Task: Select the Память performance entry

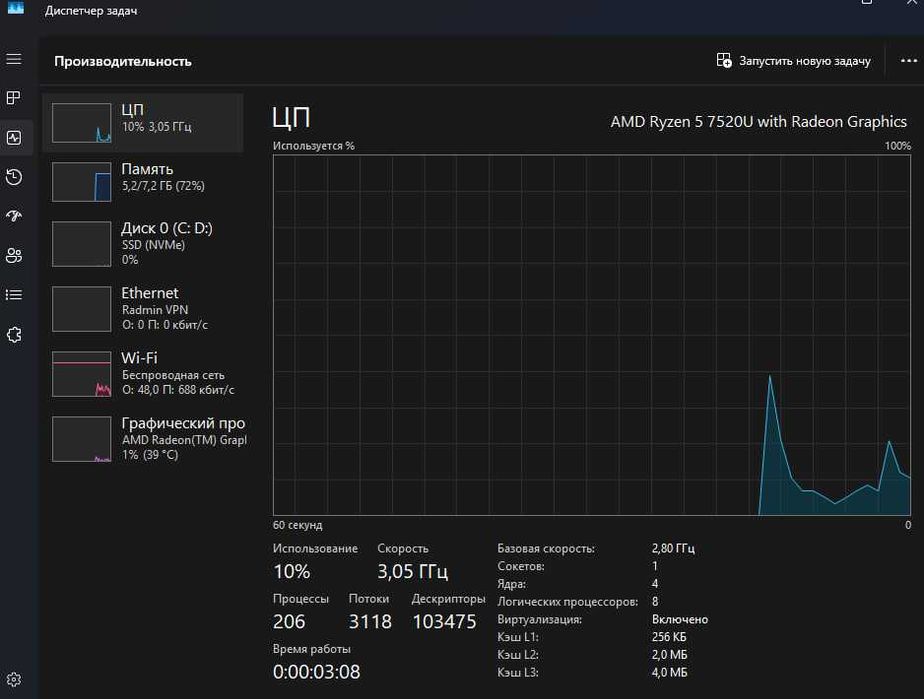Action: (143, 182)
